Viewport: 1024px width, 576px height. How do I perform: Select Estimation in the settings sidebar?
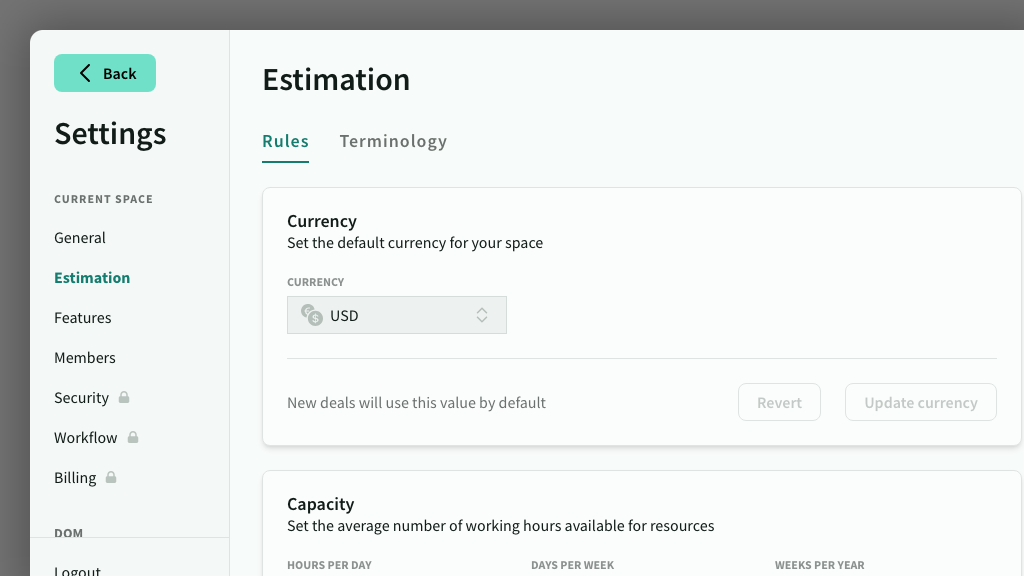[92, 277]
